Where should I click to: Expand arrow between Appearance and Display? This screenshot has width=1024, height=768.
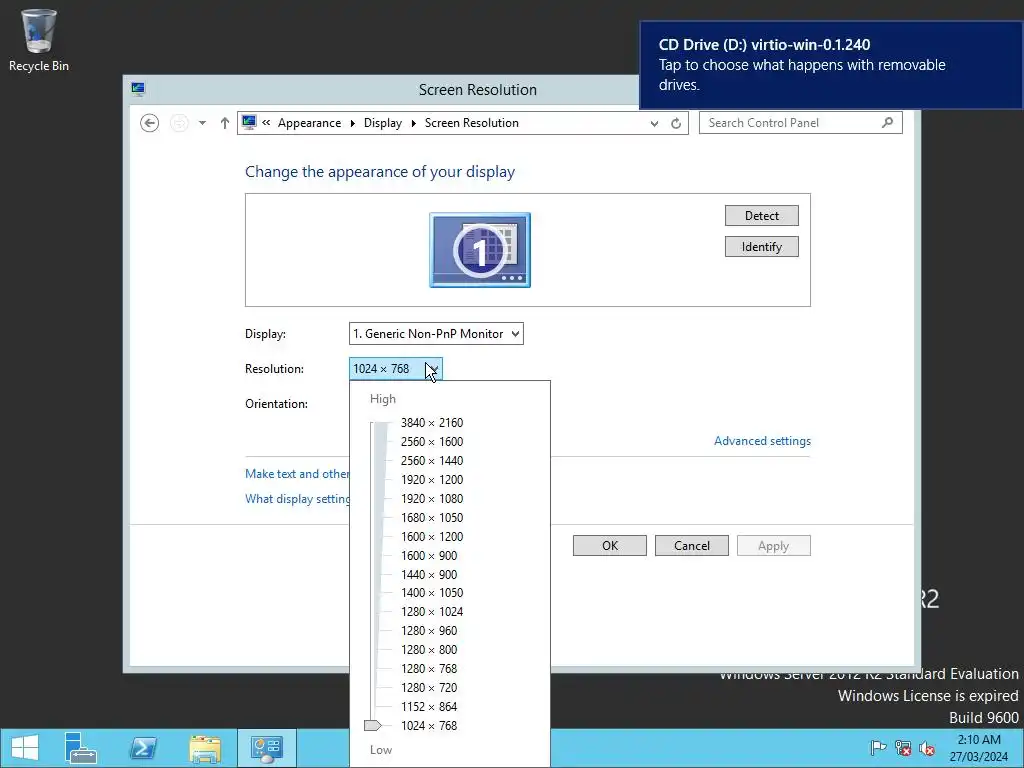tap(353, 123)
